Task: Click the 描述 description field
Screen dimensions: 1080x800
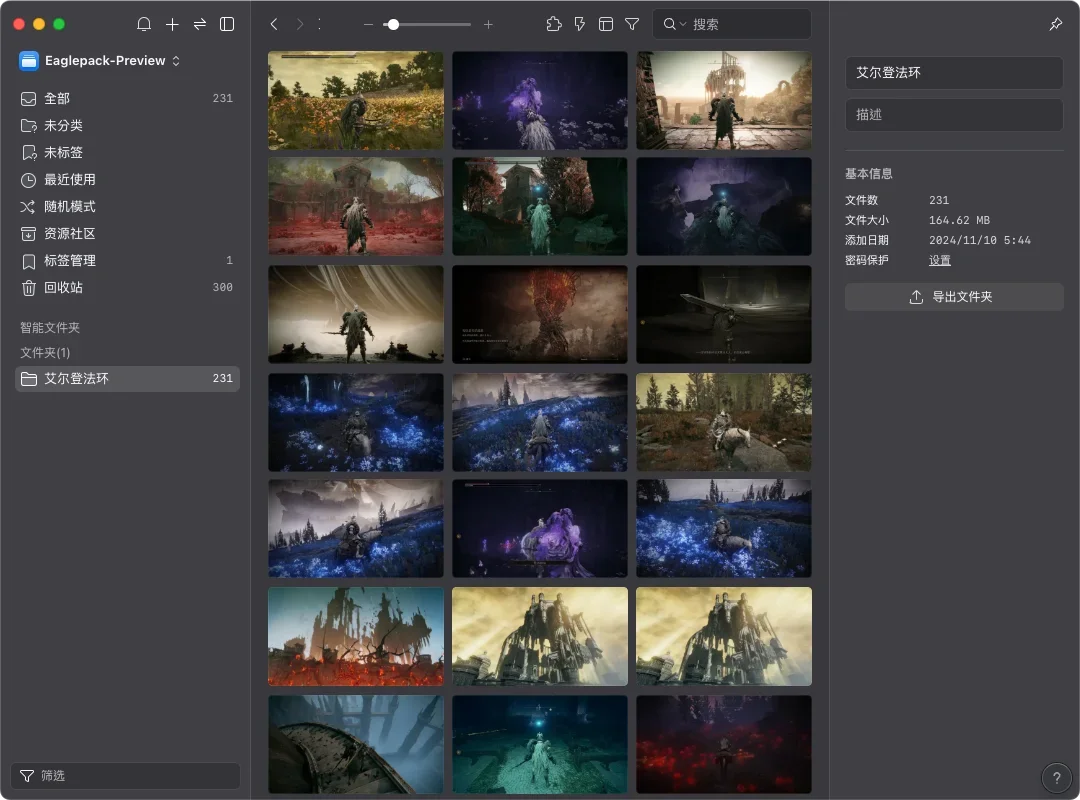Action: [954, 114]
